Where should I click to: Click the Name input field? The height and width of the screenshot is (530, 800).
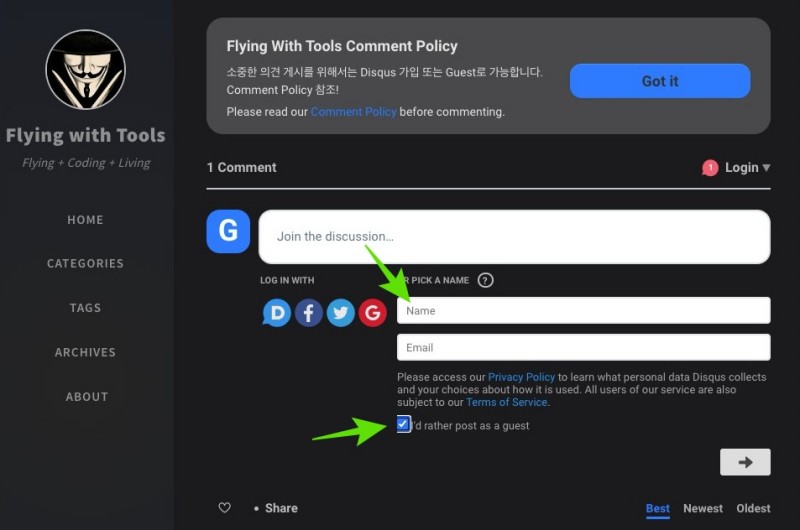tap(583, 311)
